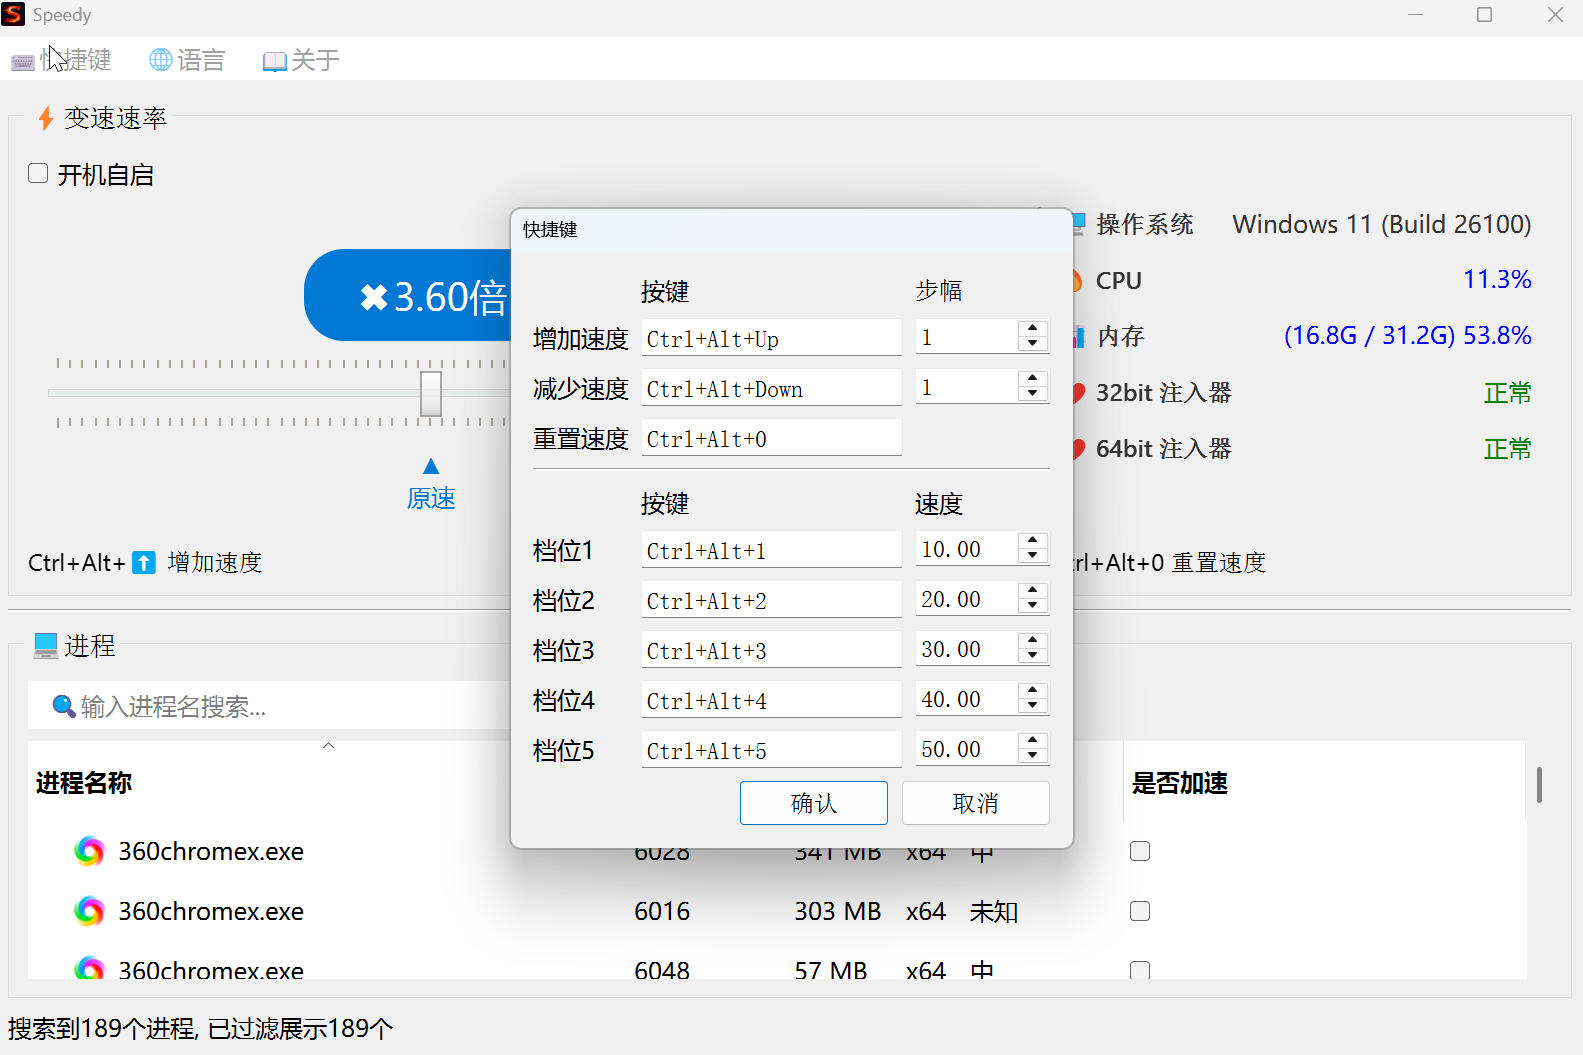1583x1055 pixels.
Task: Click the speed slider handle
Action: pos(431,393)
